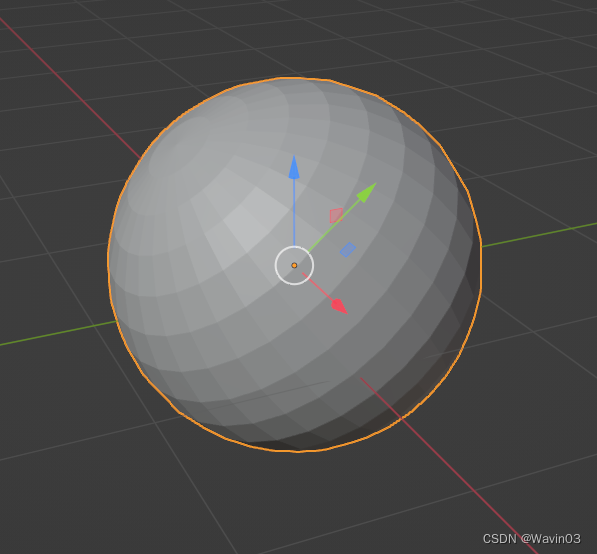Click the blue XY-plane move handle
Screen dimensions: 597x554
coord(348,250)
